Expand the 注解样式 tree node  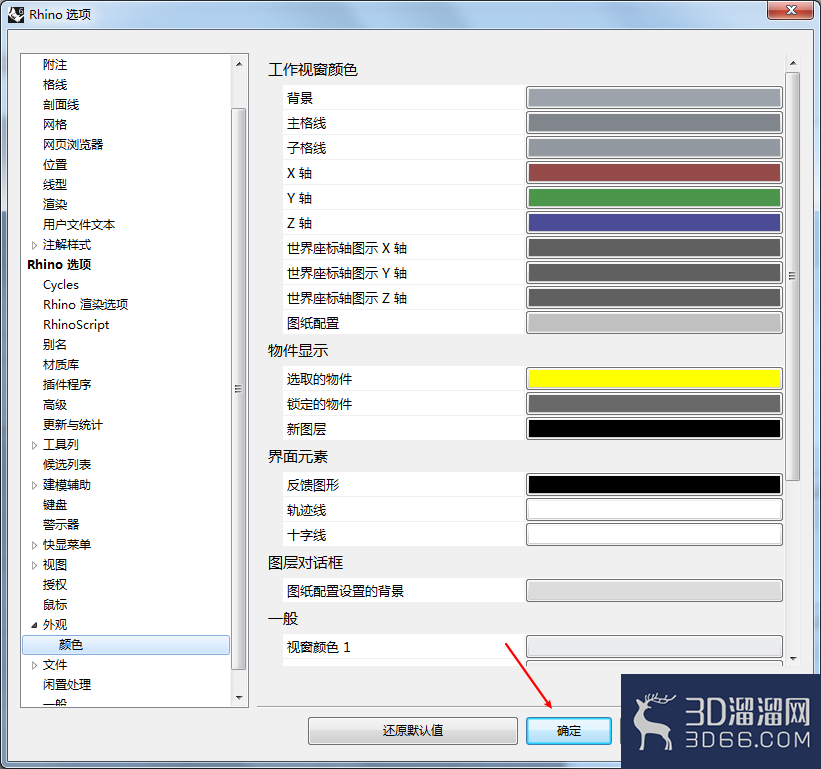[34, 245]
